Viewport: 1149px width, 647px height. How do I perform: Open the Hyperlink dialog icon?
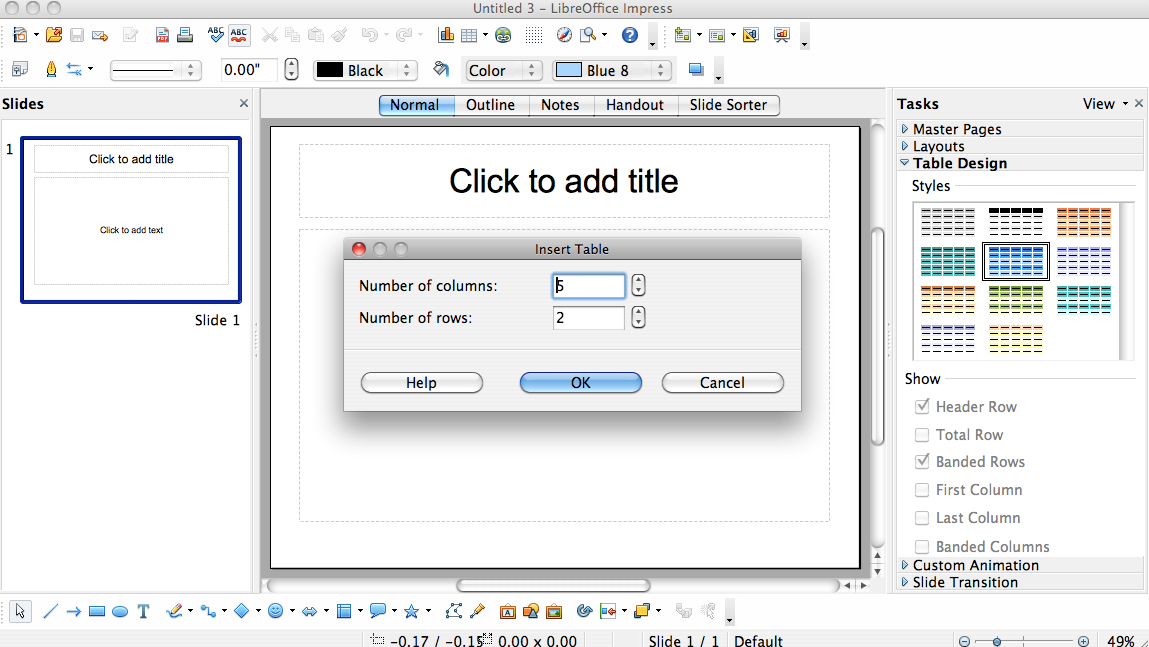pyautogui.click(x=503, y=34)
